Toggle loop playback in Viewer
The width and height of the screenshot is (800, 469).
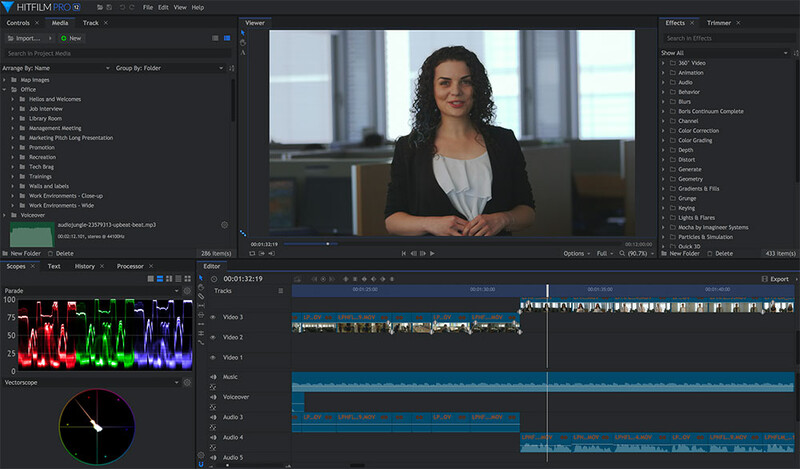tap(252, 253)
